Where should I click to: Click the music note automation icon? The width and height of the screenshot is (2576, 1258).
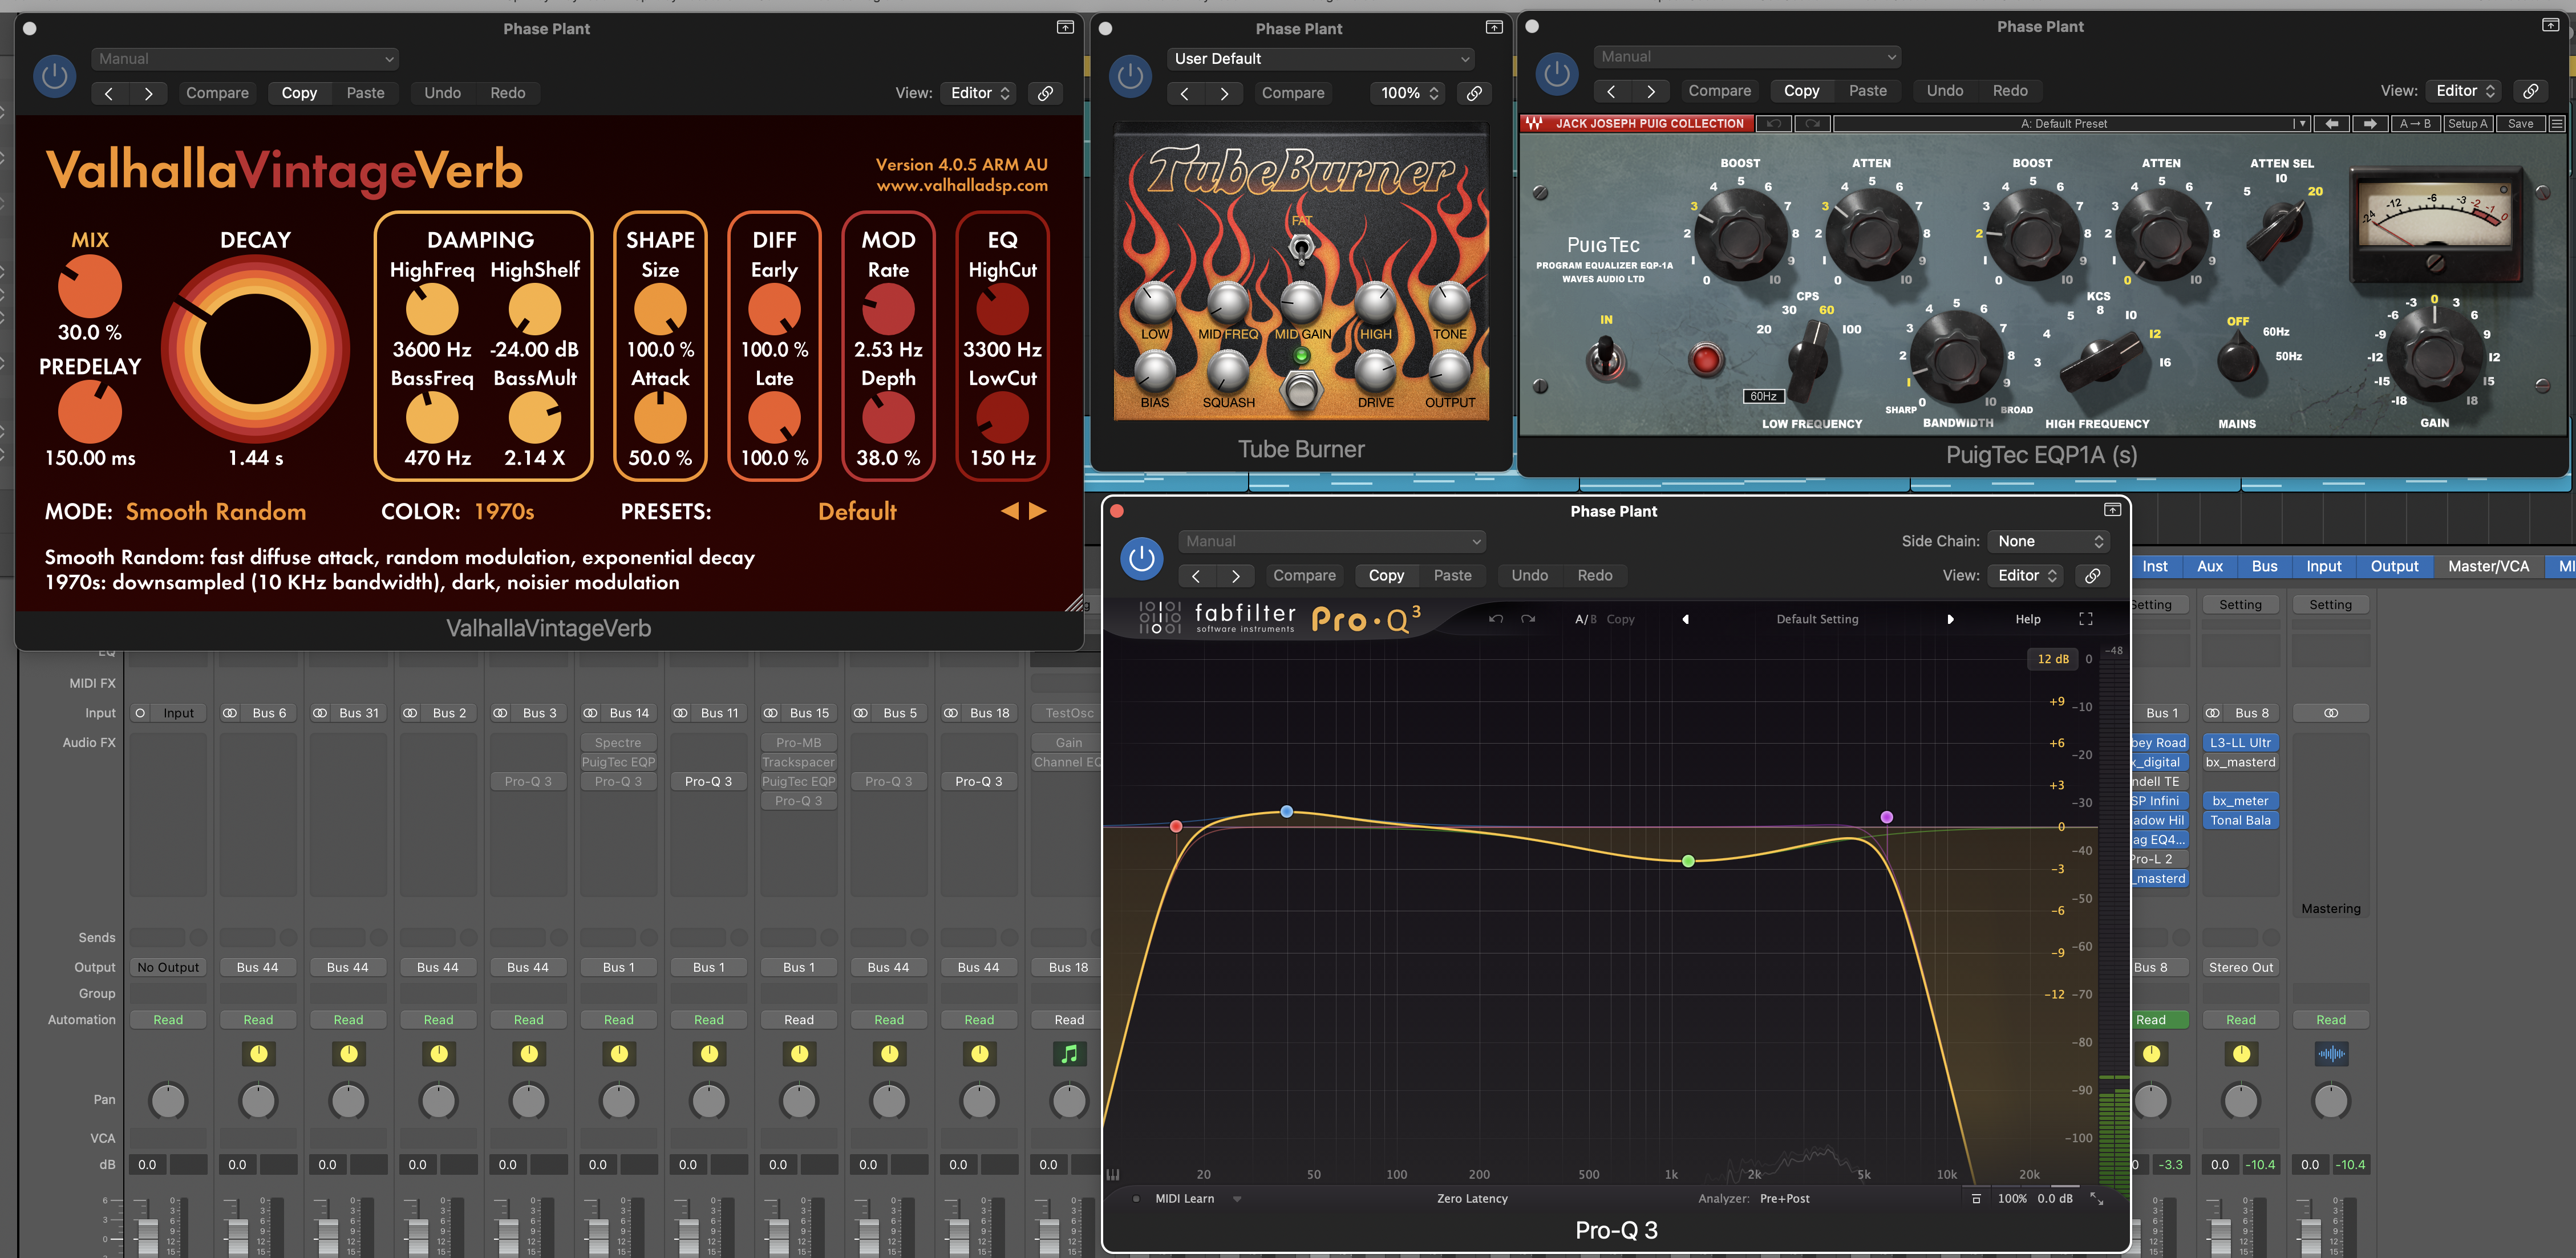pyautogui.click(x=1069, y=1054)
